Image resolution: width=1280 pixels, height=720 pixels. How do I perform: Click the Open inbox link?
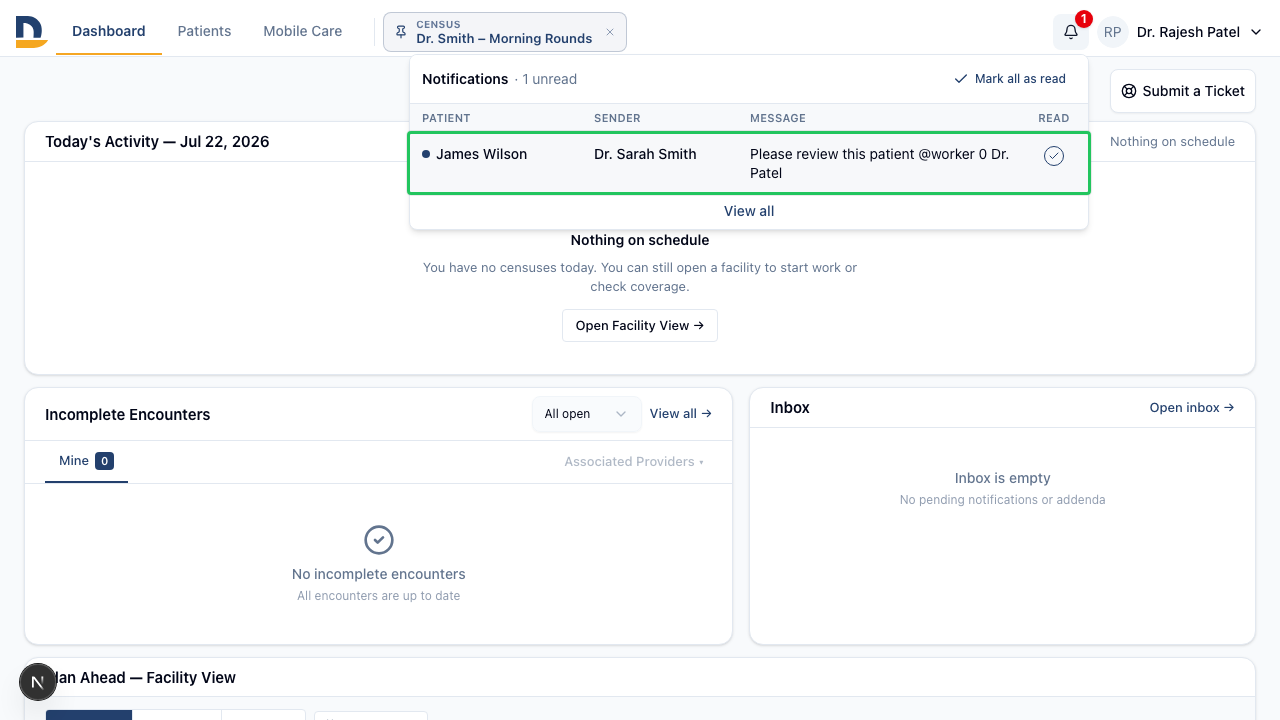tap(1192, 408)
